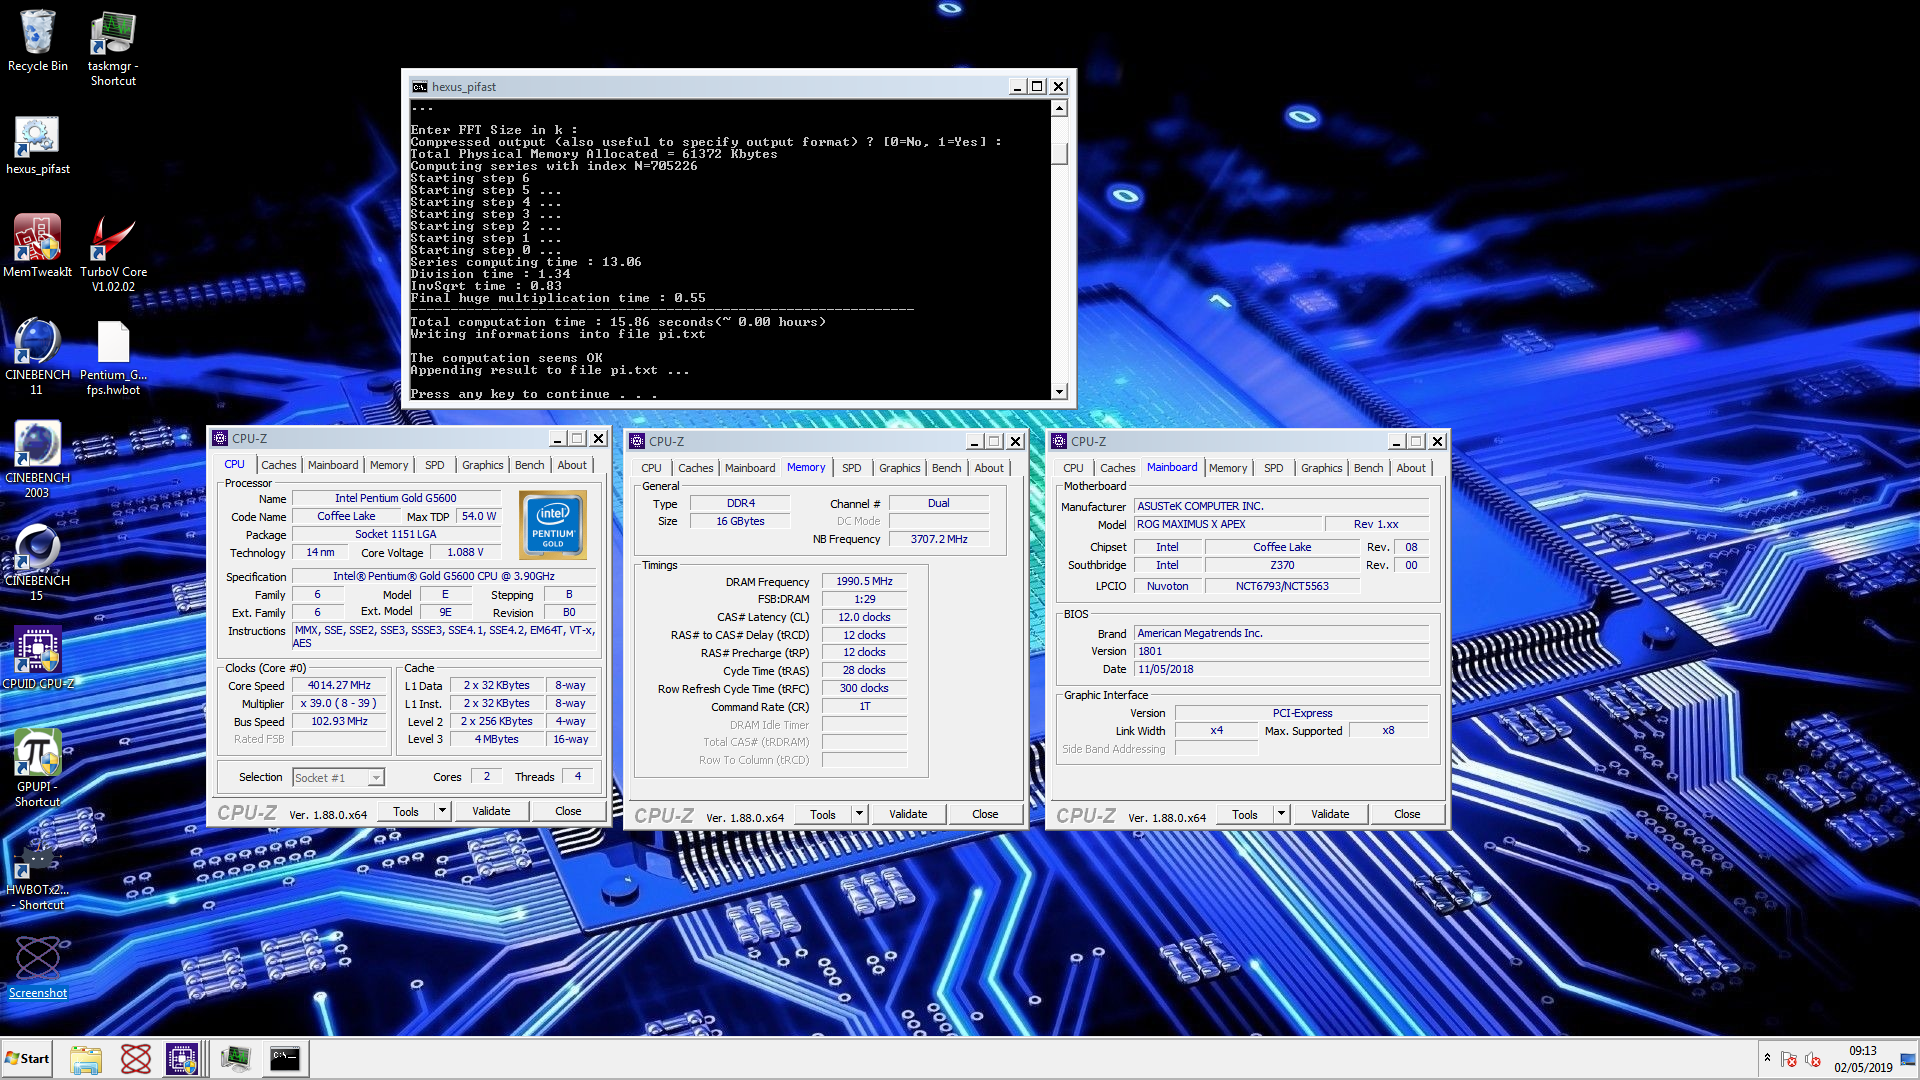Switch to CPU-Z in the taskbar

point(182,1059)
